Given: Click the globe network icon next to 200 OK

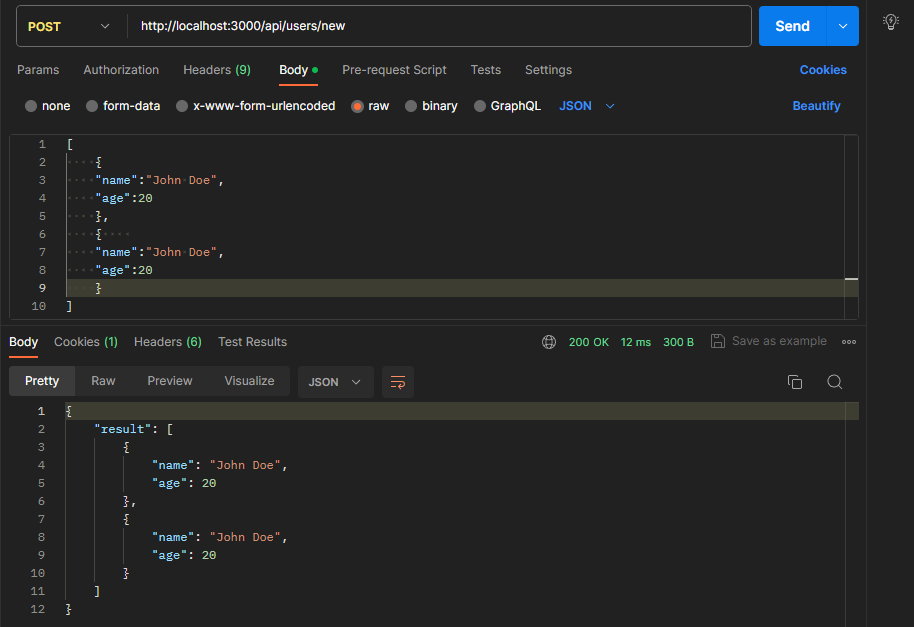Looking at the screenshot, I should 549,342.
